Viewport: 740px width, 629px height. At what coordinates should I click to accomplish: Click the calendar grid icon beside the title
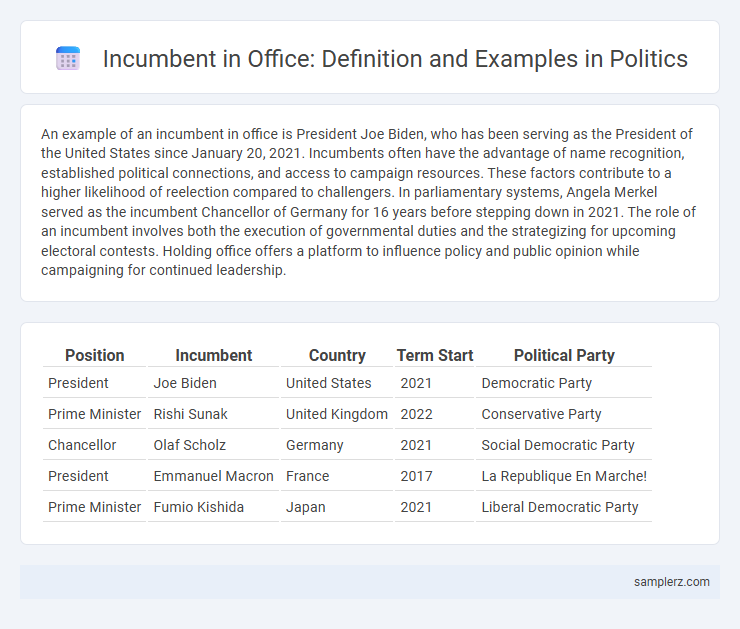pyautogui.click(x=68, y=59)
